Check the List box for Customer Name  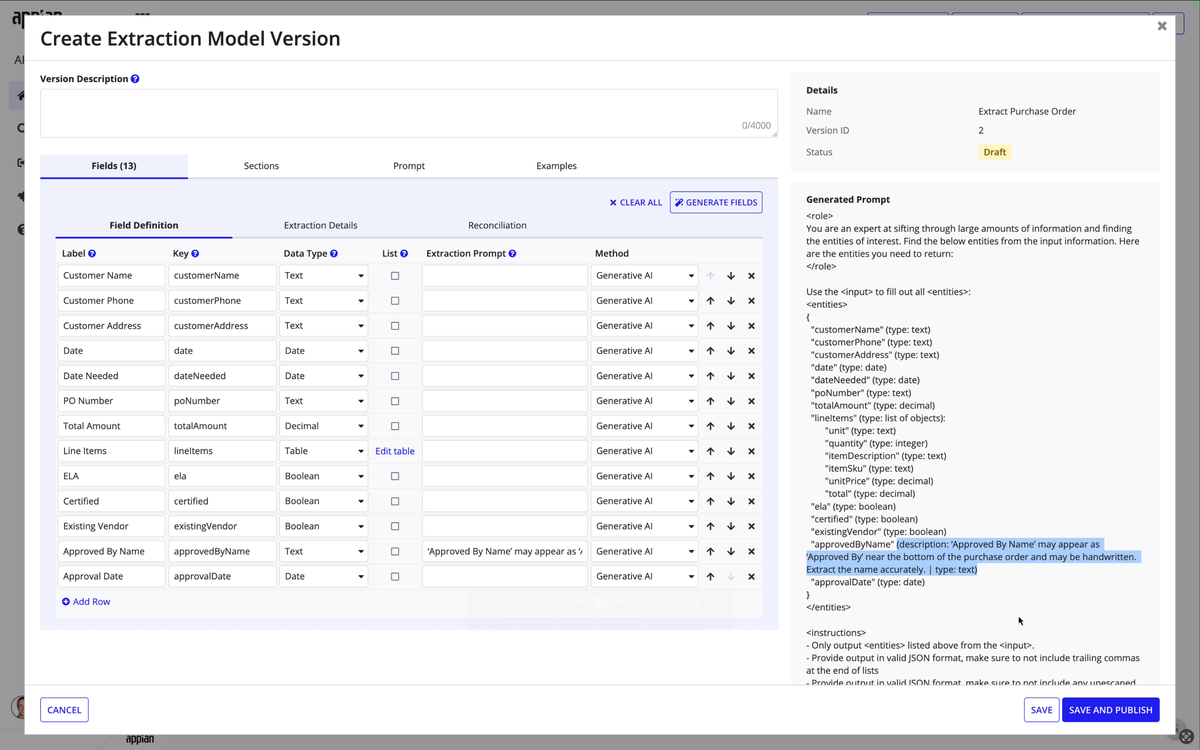click(x=395, y=276)
